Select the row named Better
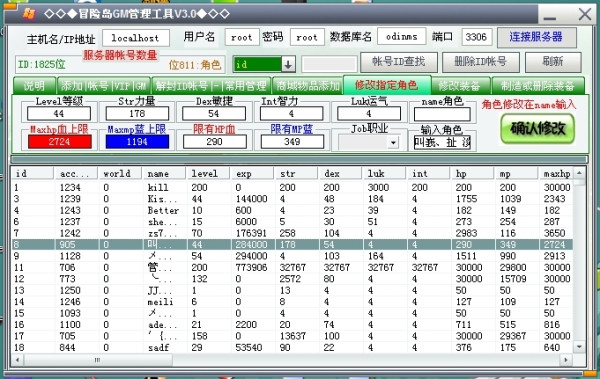 (x=292, y=210)
